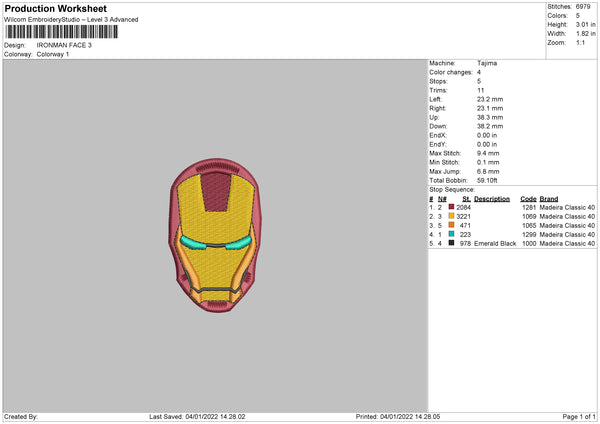Click the 'Brand' column header
This screenshot has height=424, width=600.
549,199
